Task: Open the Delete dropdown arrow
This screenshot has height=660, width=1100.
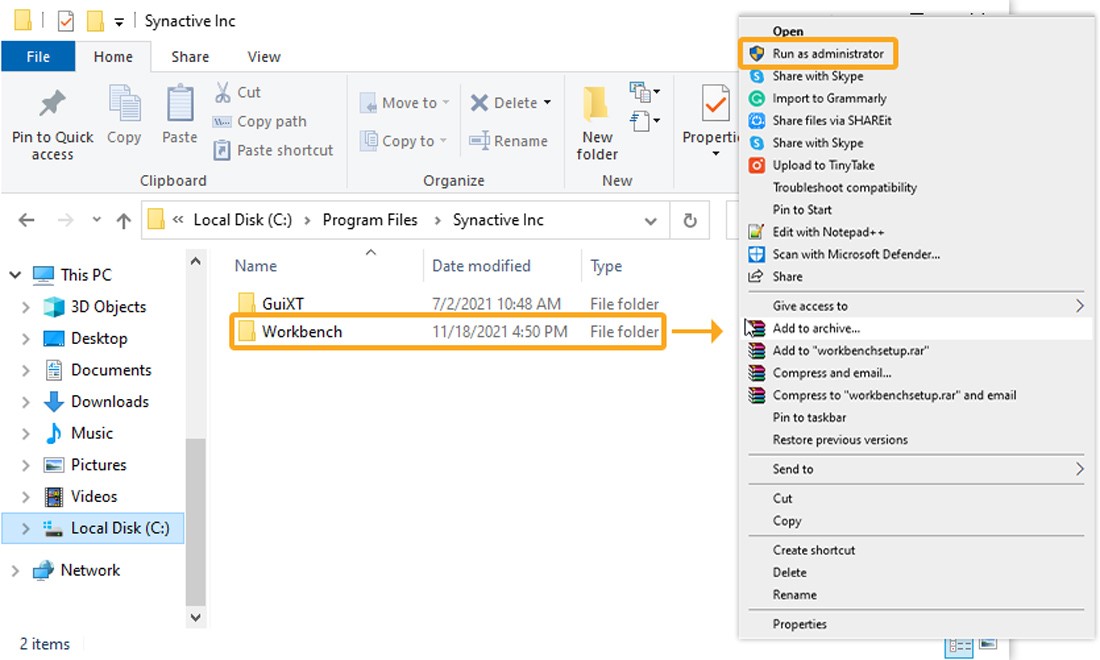Action: [x=547, y=102]
